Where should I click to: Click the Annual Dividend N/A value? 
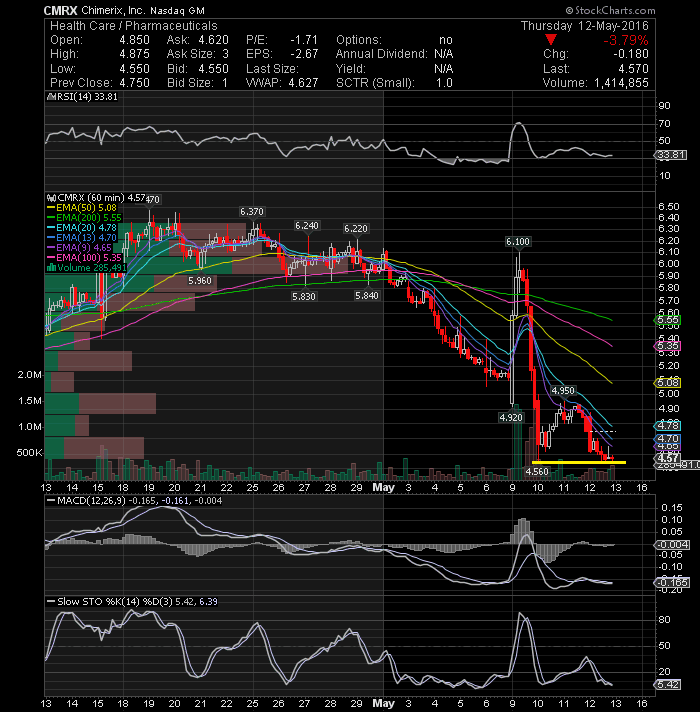(444, 54)
